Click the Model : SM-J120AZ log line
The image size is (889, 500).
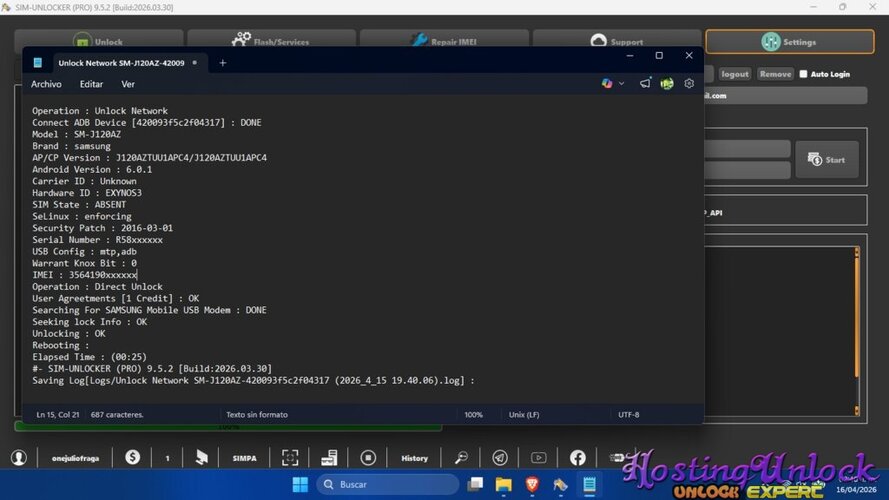pyautogui.click(x=76, y=134)
